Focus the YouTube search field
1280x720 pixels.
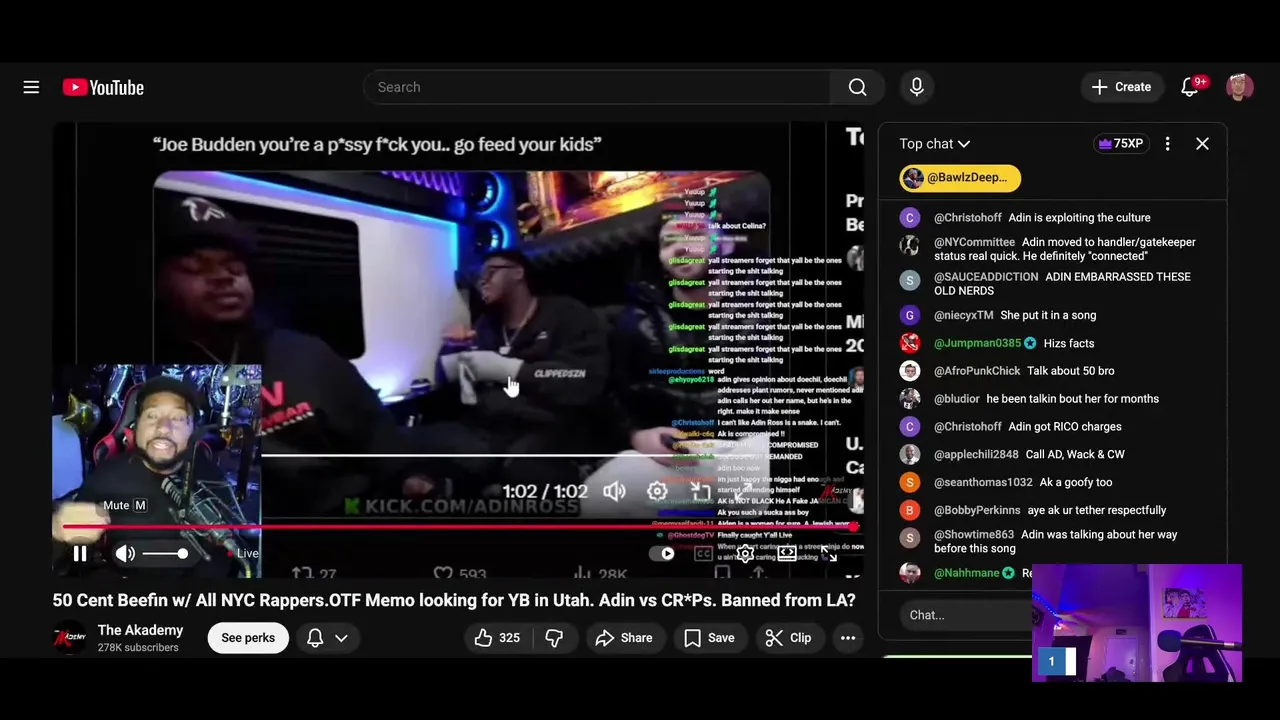coord(598,87)
